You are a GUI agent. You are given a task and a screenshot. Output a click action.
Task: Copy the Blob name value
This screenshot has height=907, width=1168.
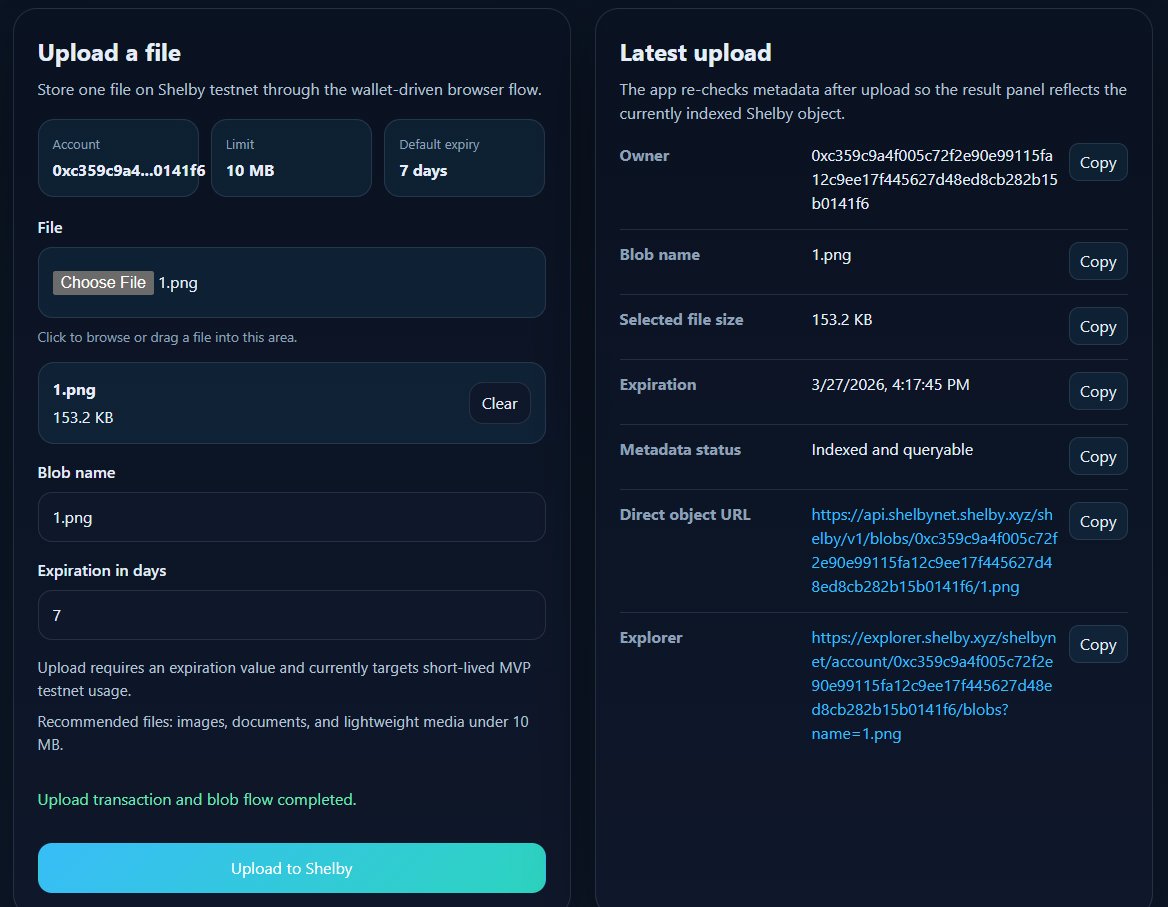pos(1098,261)
